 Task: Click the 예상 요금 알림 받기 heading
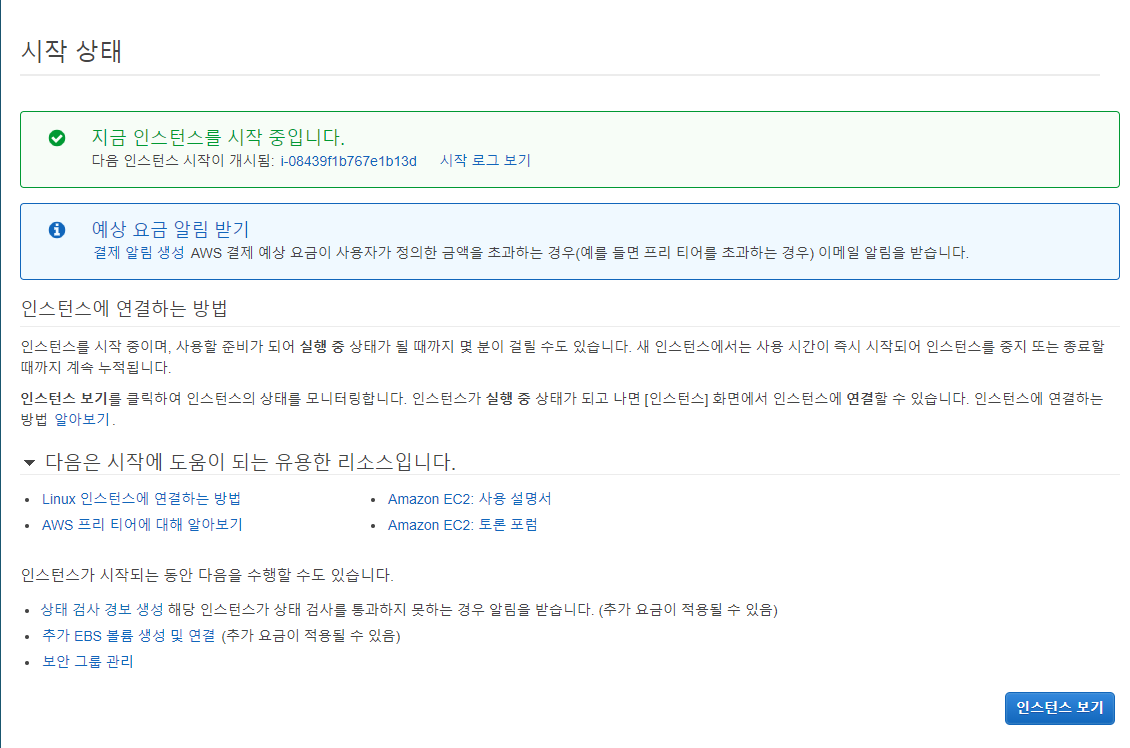[170, 229]
